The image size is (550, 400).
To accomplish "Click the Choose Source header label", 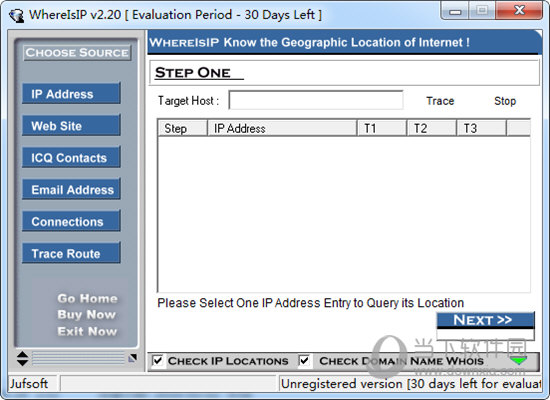I will tap(77, 53).
